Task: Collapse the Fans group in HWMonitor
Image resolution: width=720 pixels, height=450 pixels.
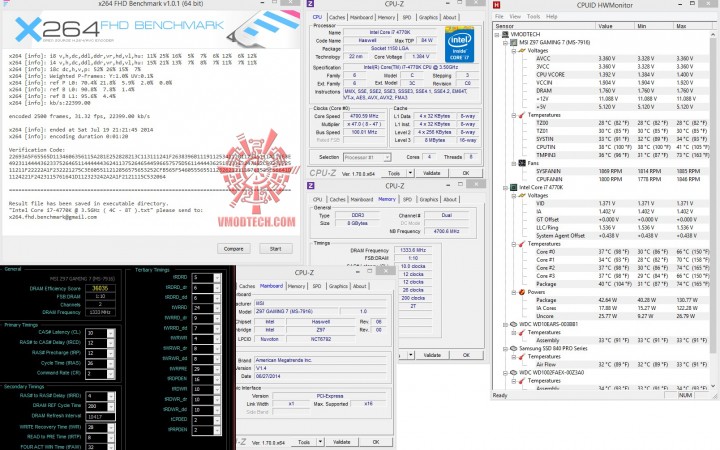Action: pyautogui.click(x=514, y=163)
